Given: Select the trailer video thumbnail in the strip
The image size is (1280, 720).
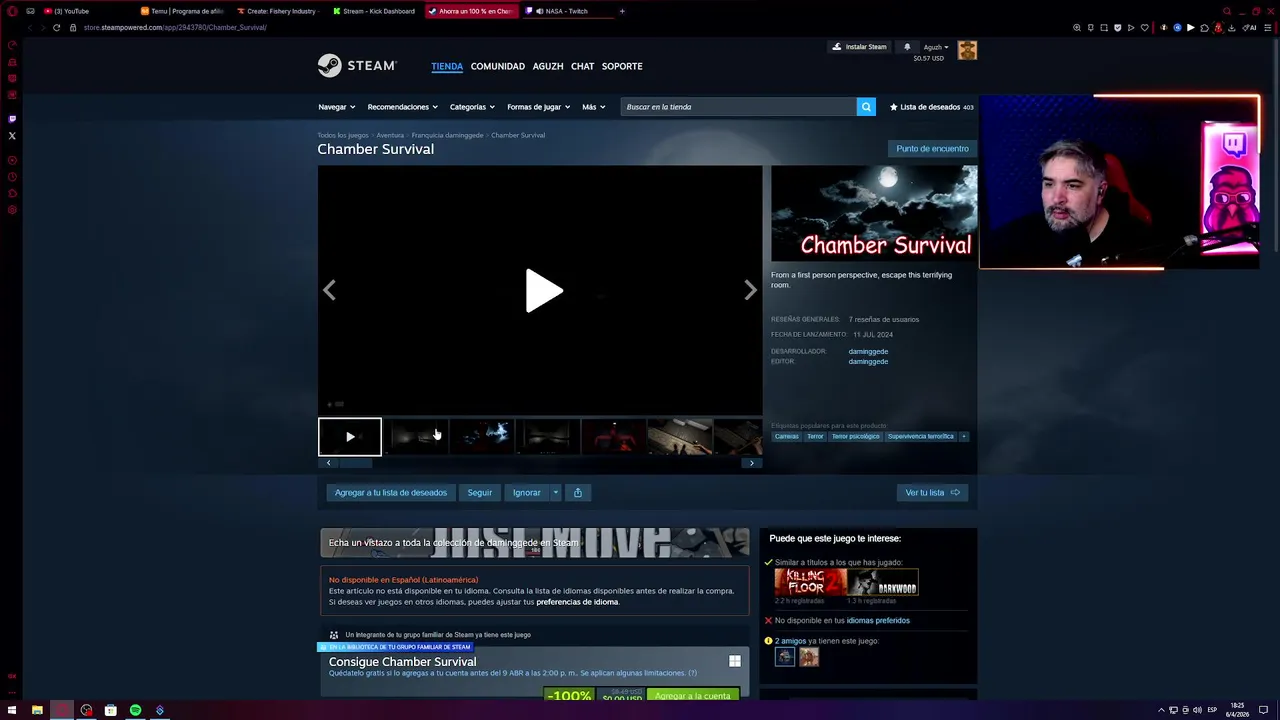Looking at the screenshot, I should pos(349,436).
